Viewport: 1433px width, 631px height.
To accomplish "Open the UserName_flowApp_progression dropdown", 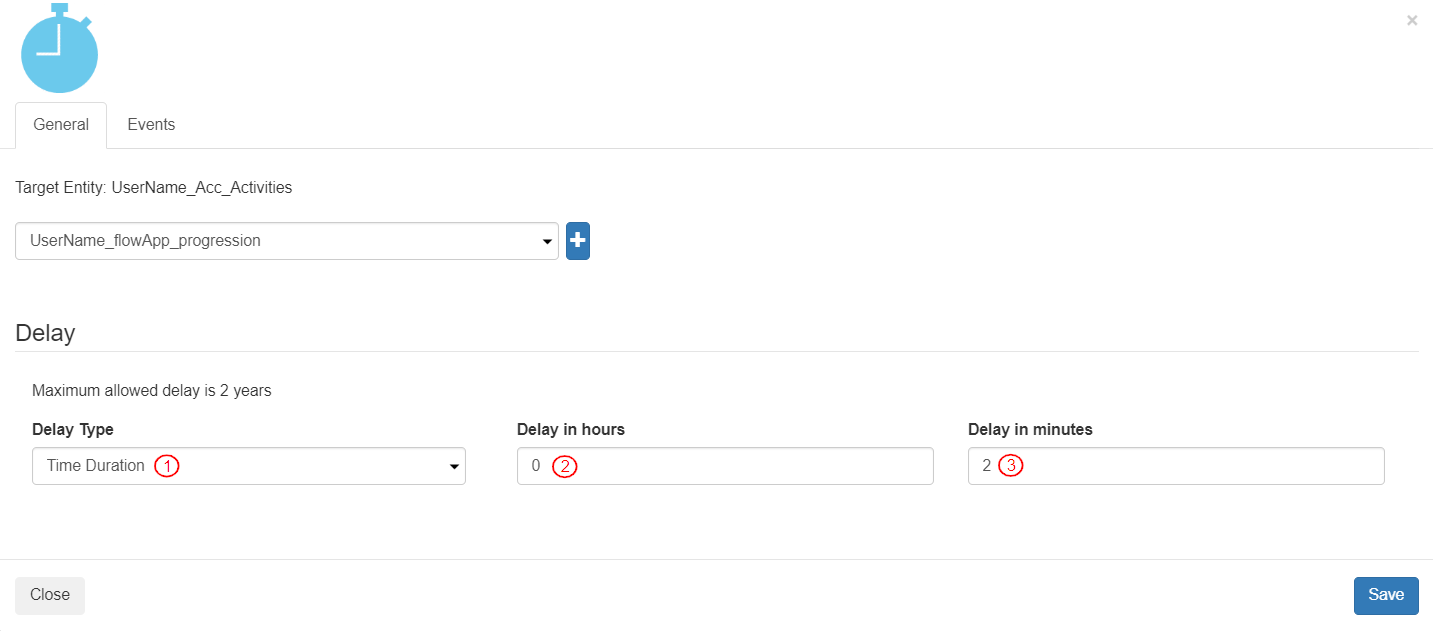I will [x=286, y=241].
